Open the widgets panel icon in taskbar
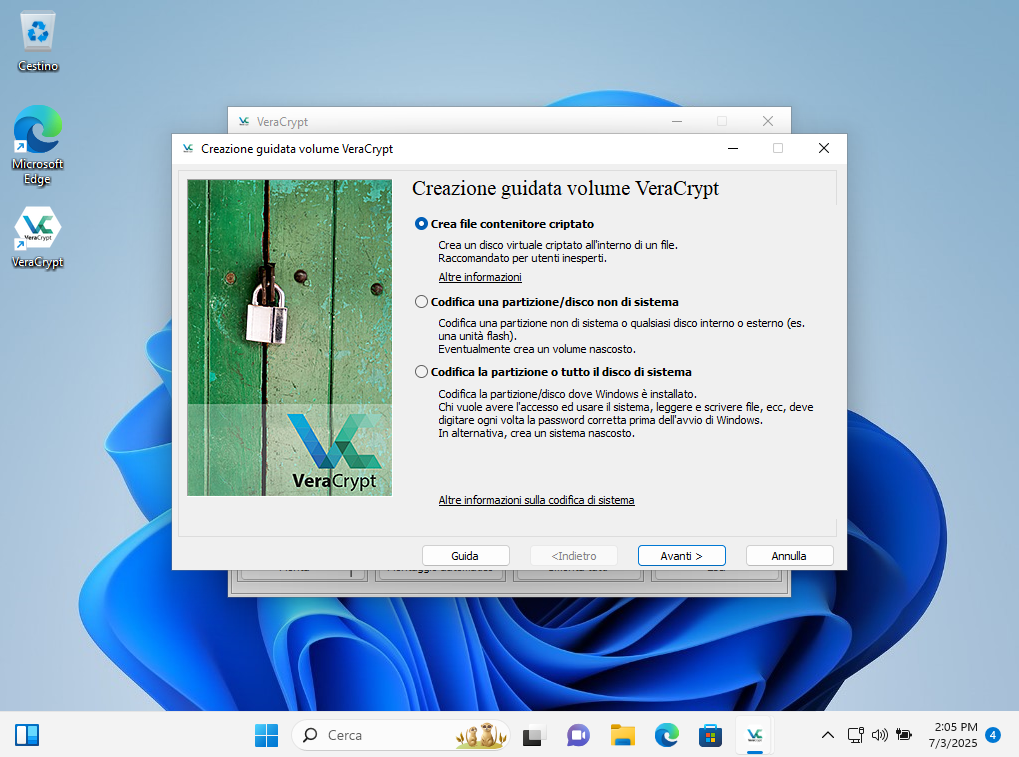Viewport: 1019px width, 757px height. coord(27,735)
